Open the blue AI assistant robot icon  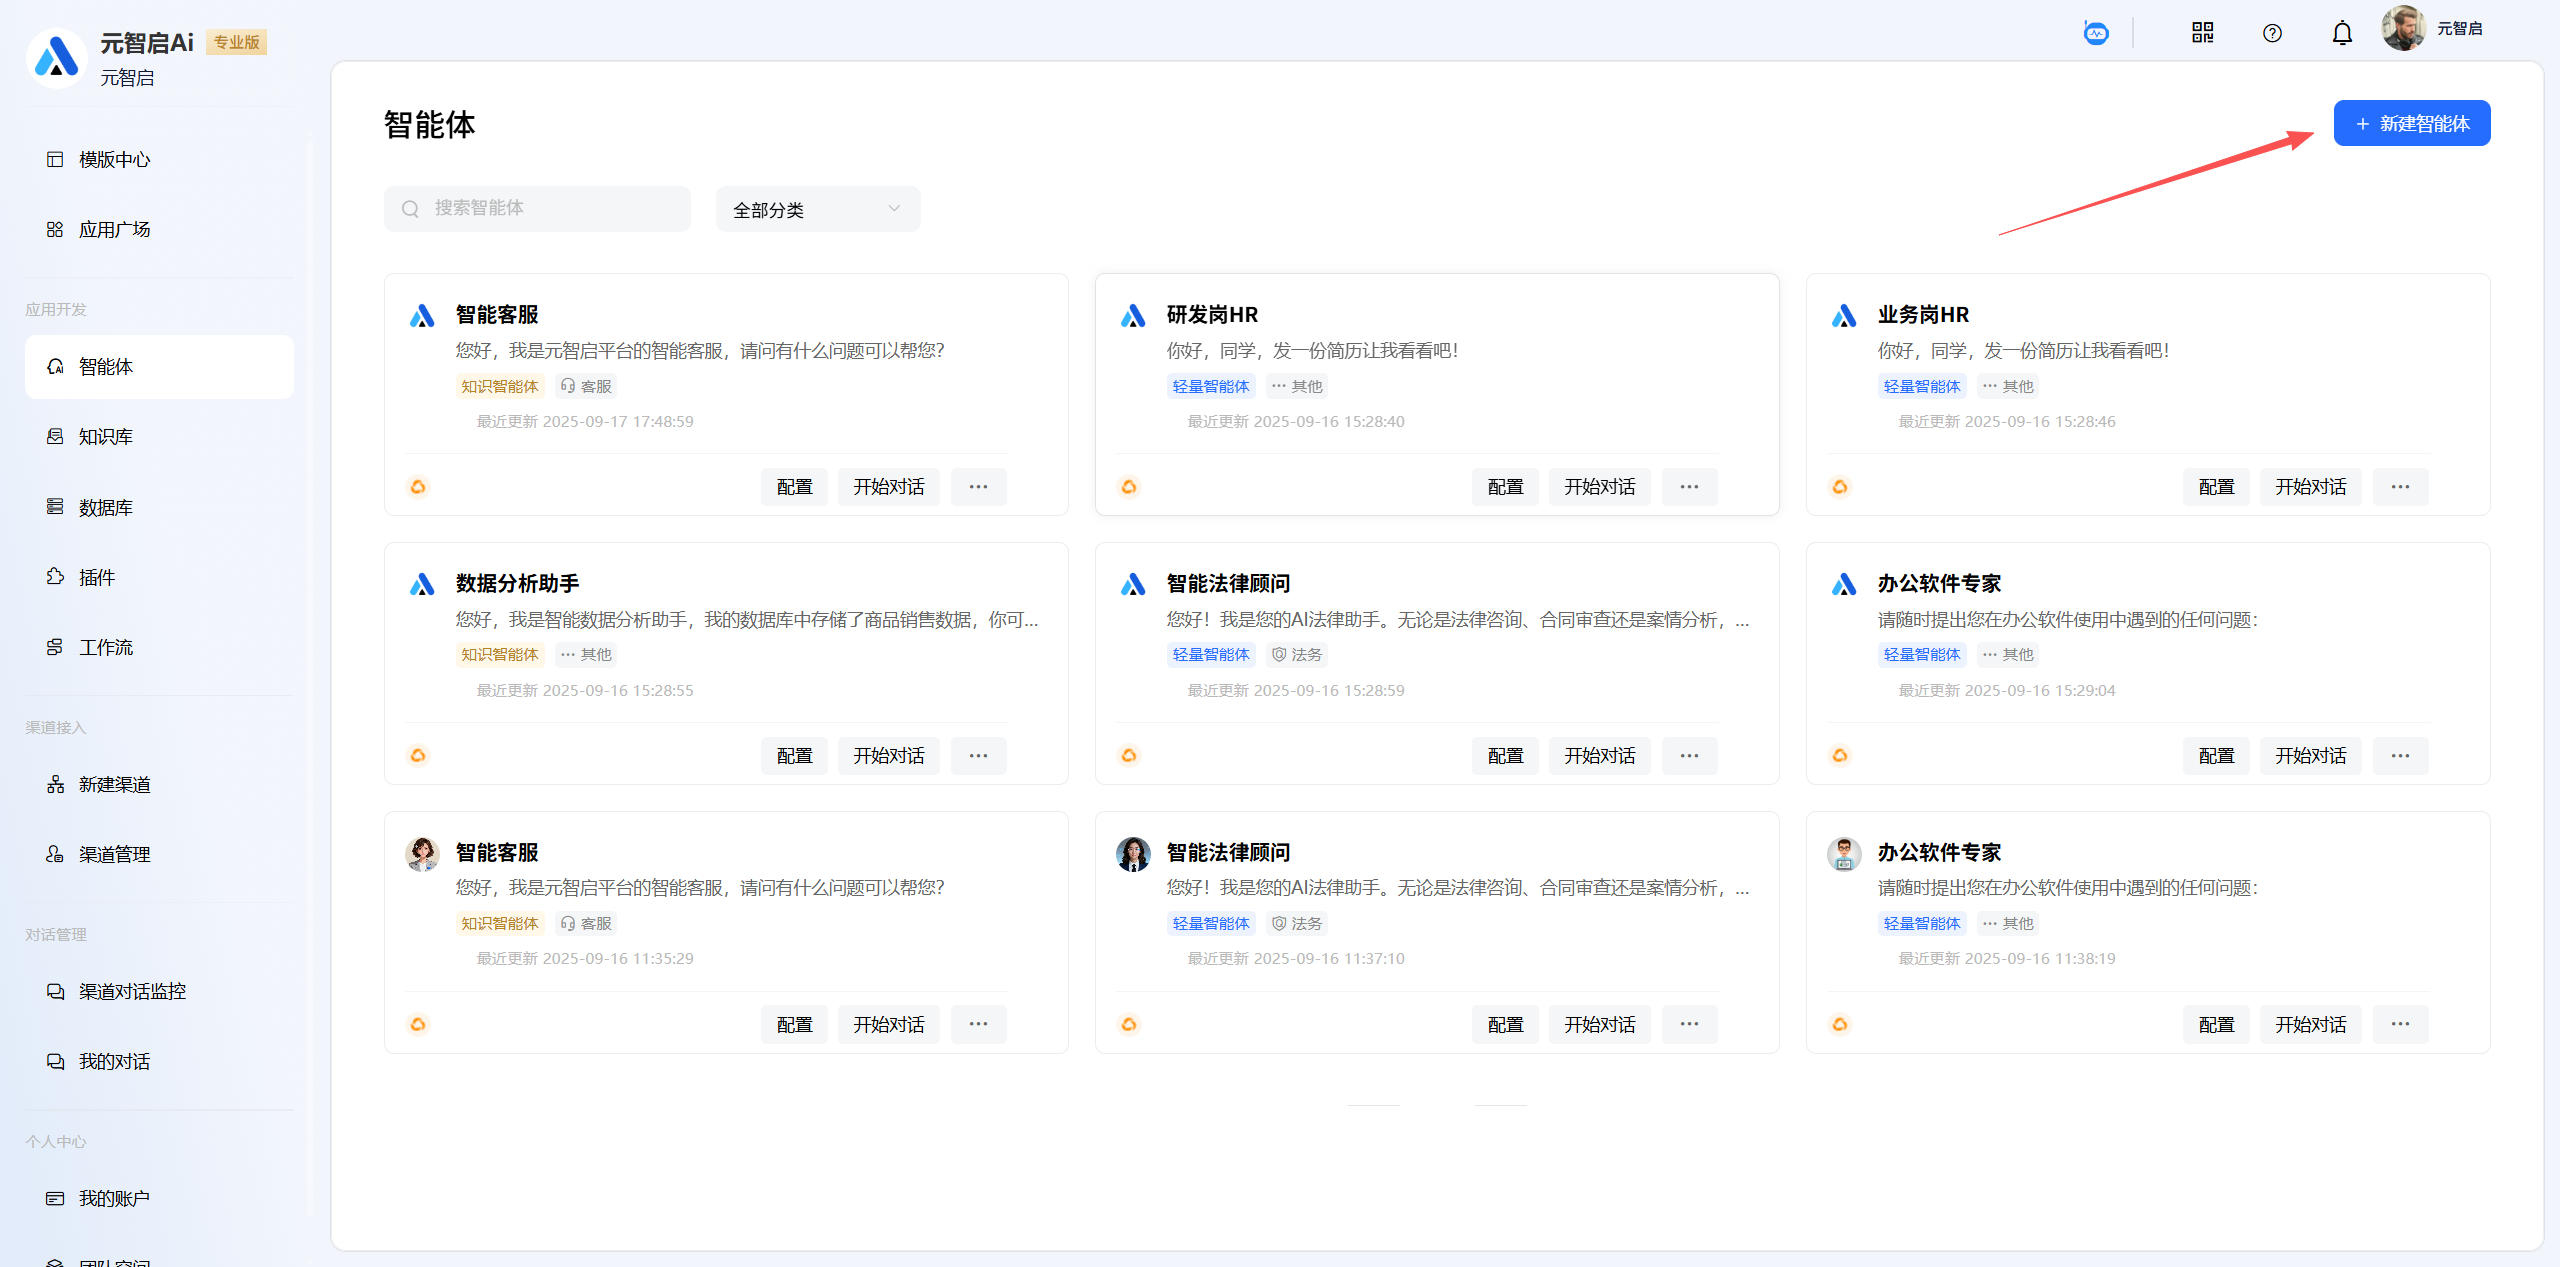click(2096, 33)
